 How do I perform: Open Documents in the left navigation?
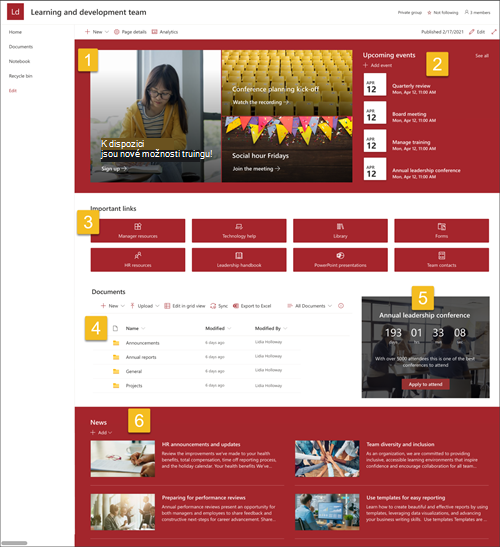tap(21, 47)
